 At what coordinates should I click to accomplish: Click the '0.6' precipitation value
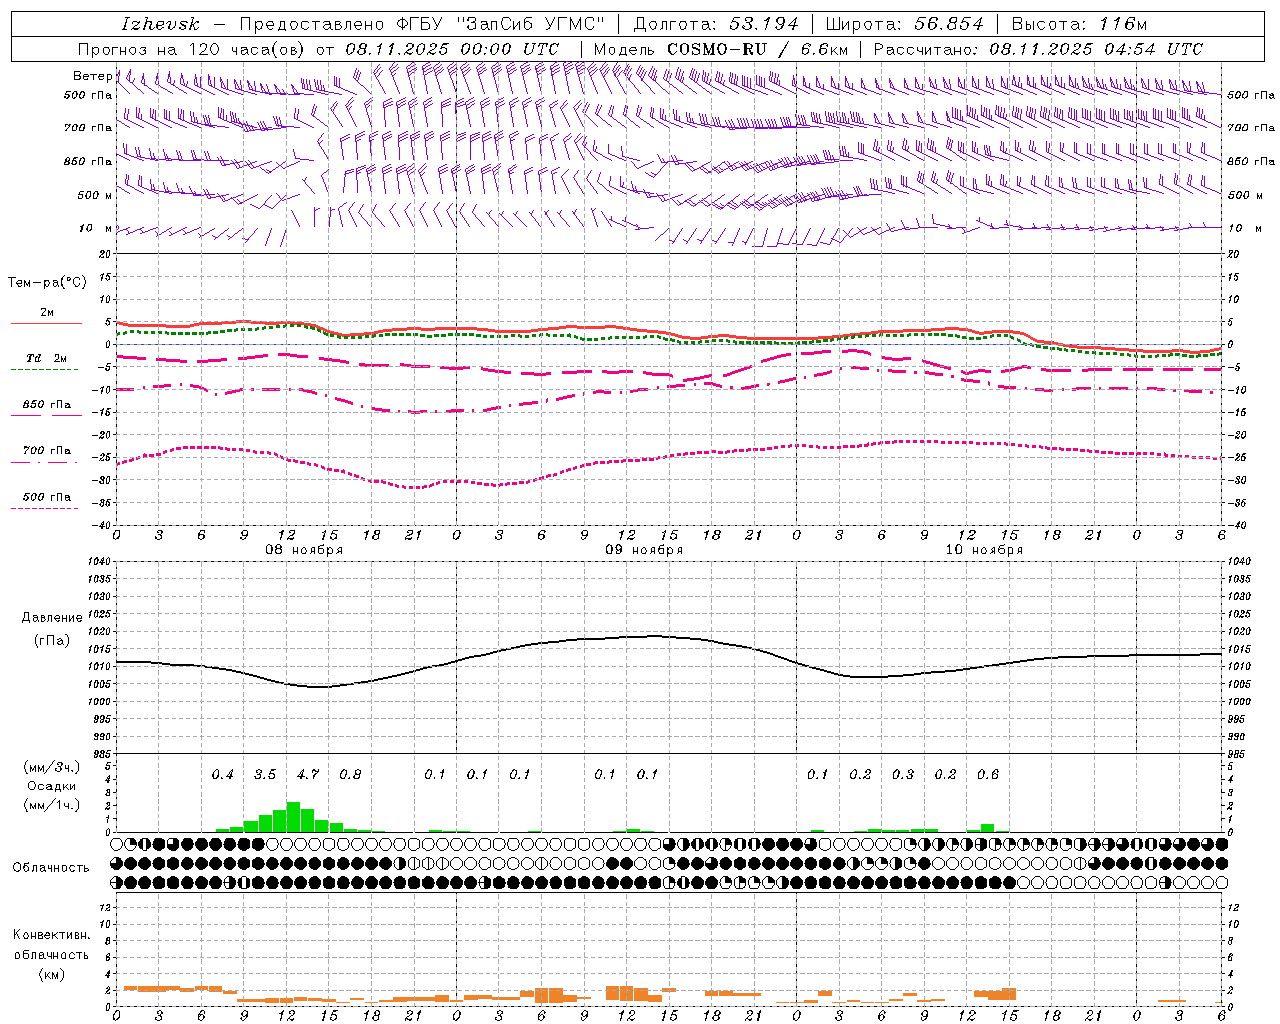click(988, 774)
